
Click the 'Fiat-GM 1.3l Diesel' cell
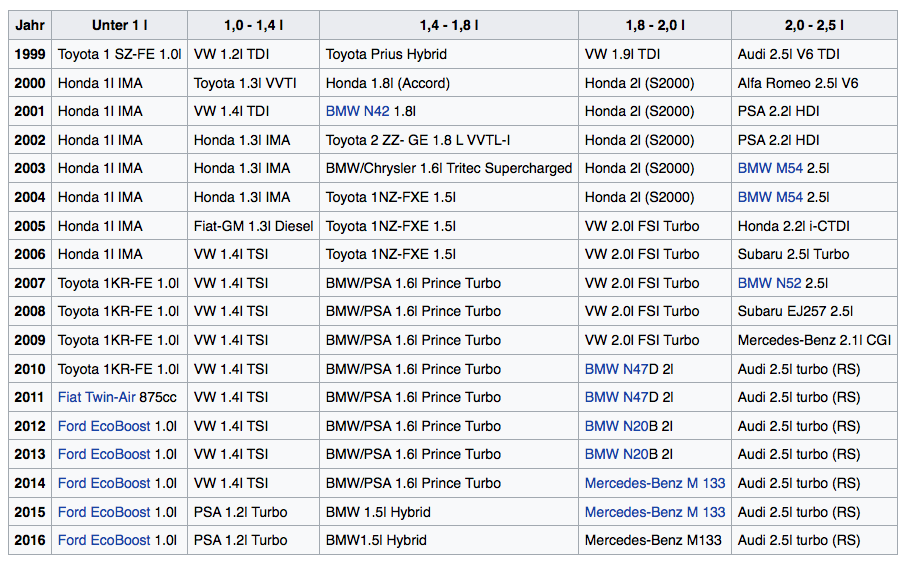(254, 226)
